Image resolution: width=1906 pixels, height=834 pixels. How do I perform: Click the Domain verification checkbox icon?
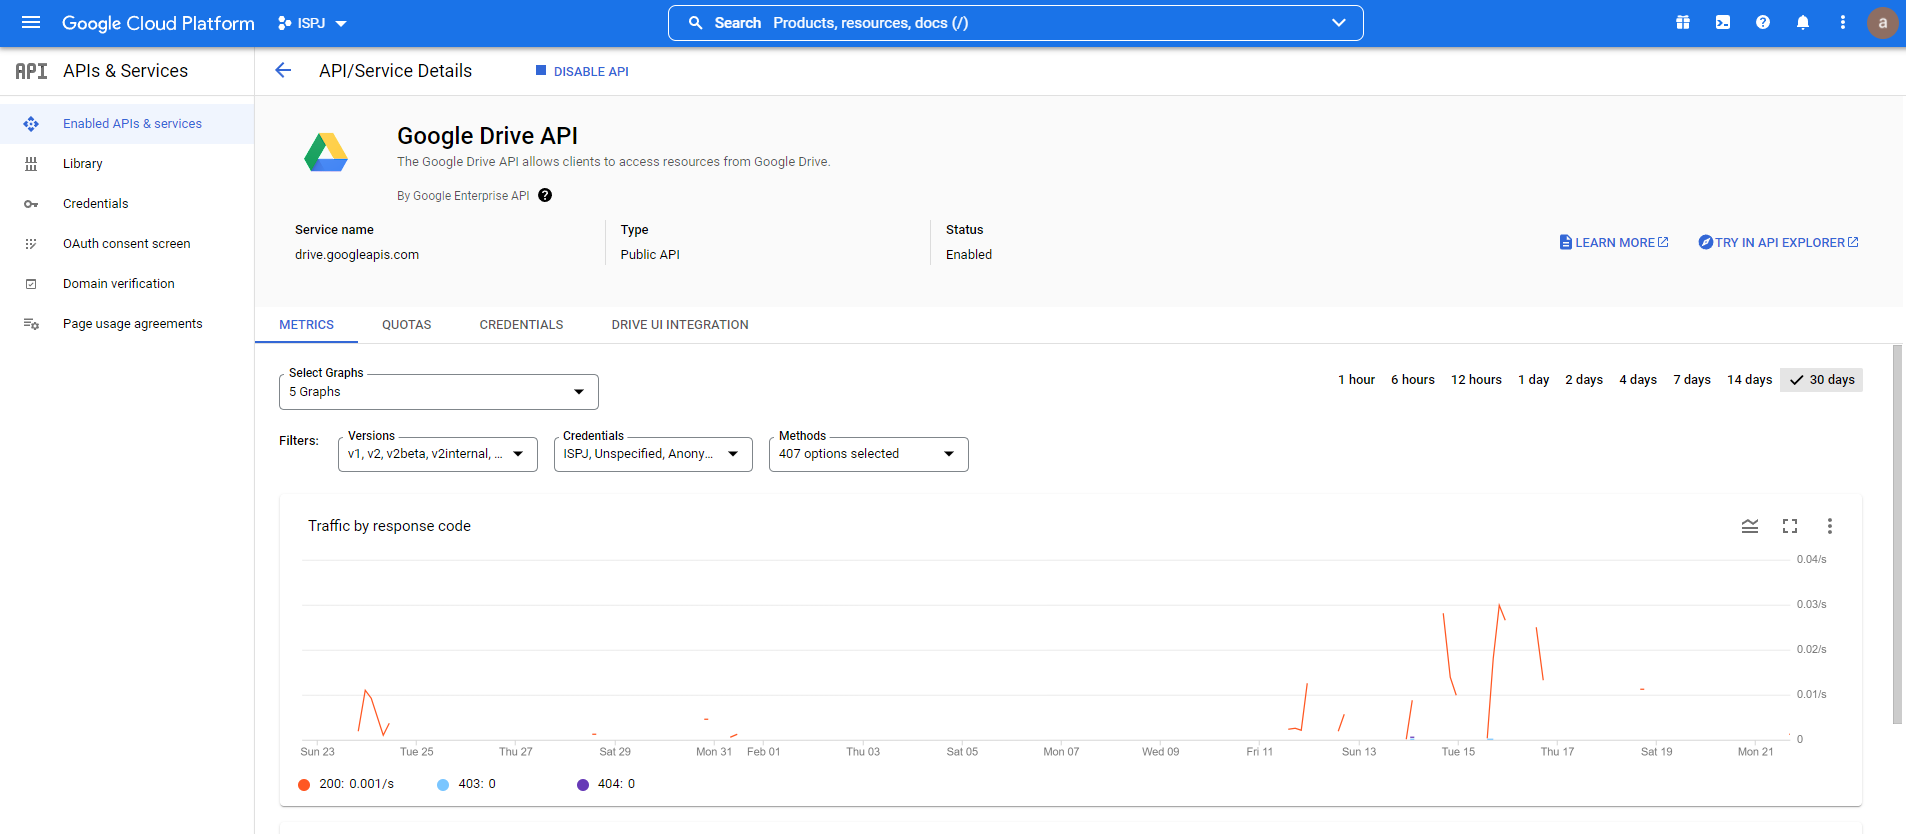31,284
